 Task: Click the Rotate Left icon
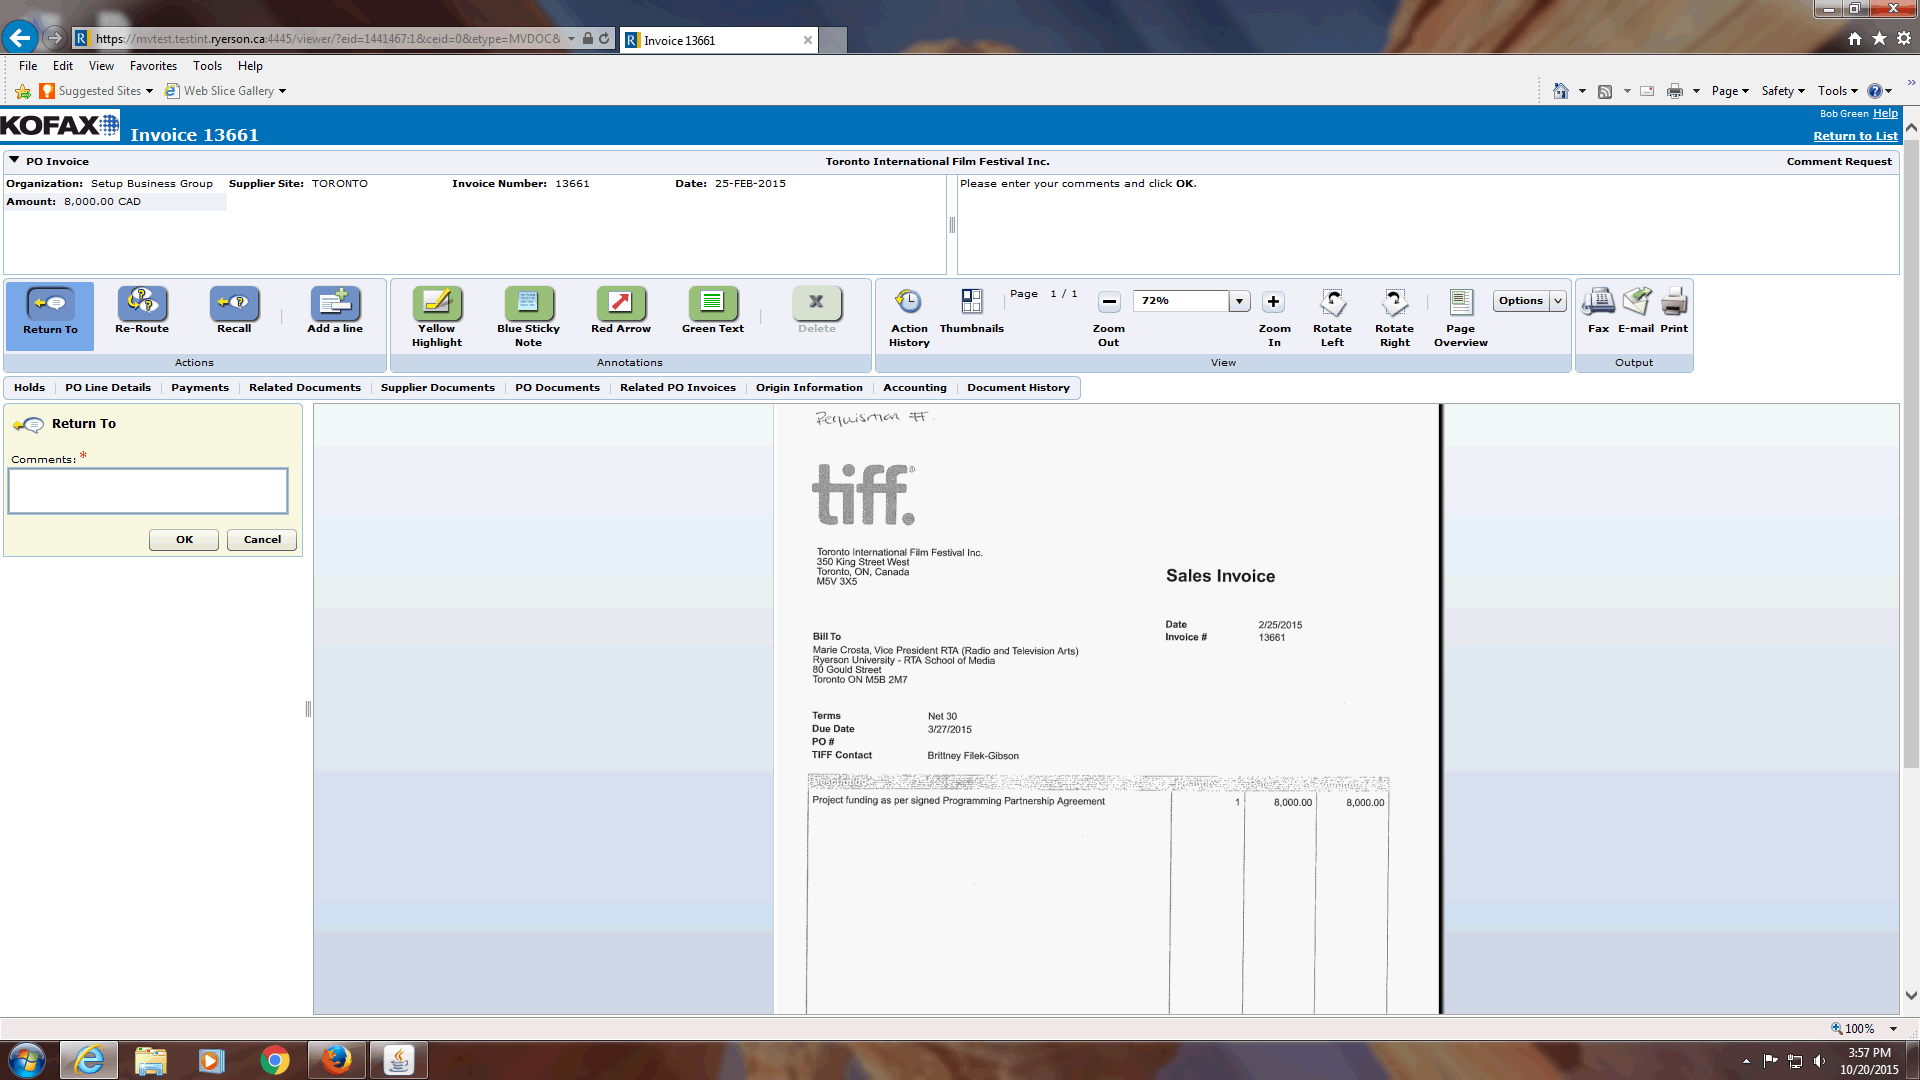(x=1332, y=303)
